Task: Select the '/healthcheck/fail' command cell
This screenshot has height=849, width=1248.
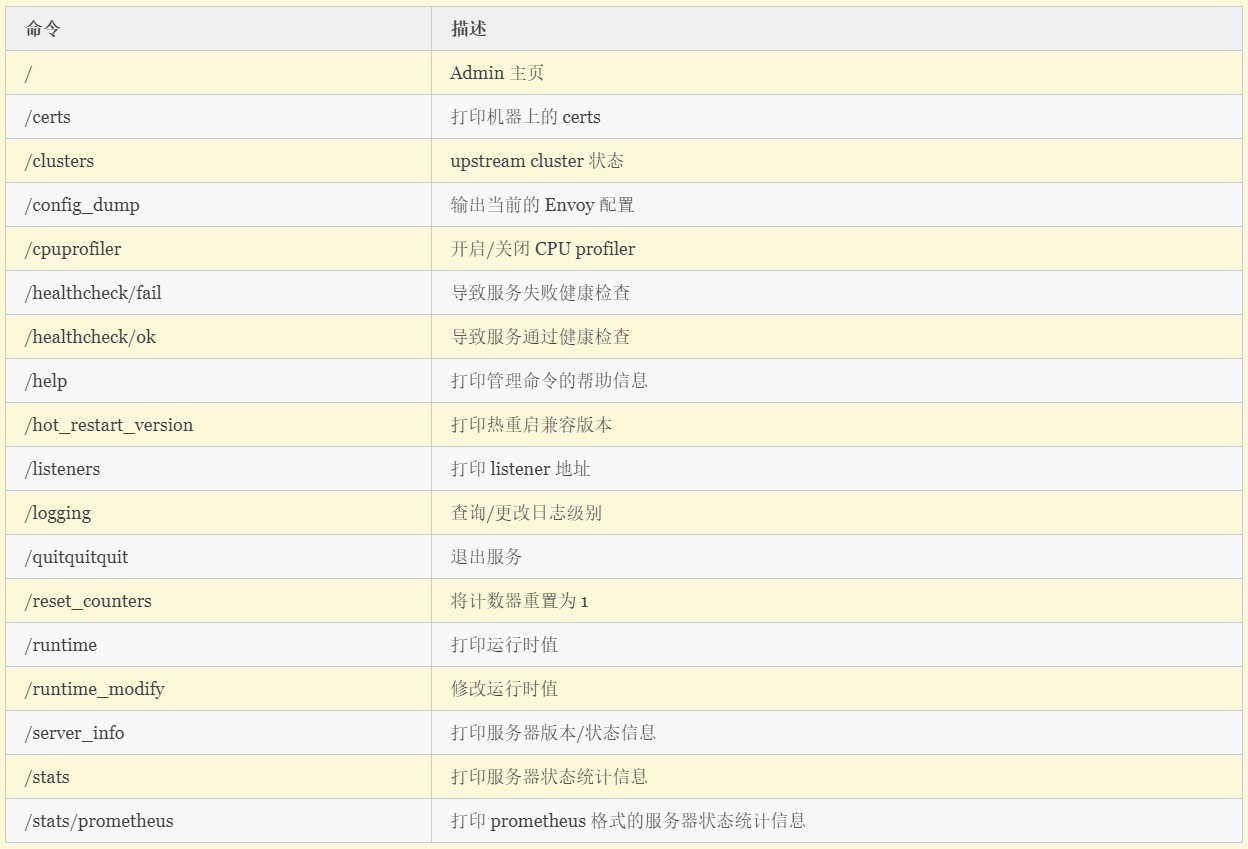Action: click(x=218, y=293)
